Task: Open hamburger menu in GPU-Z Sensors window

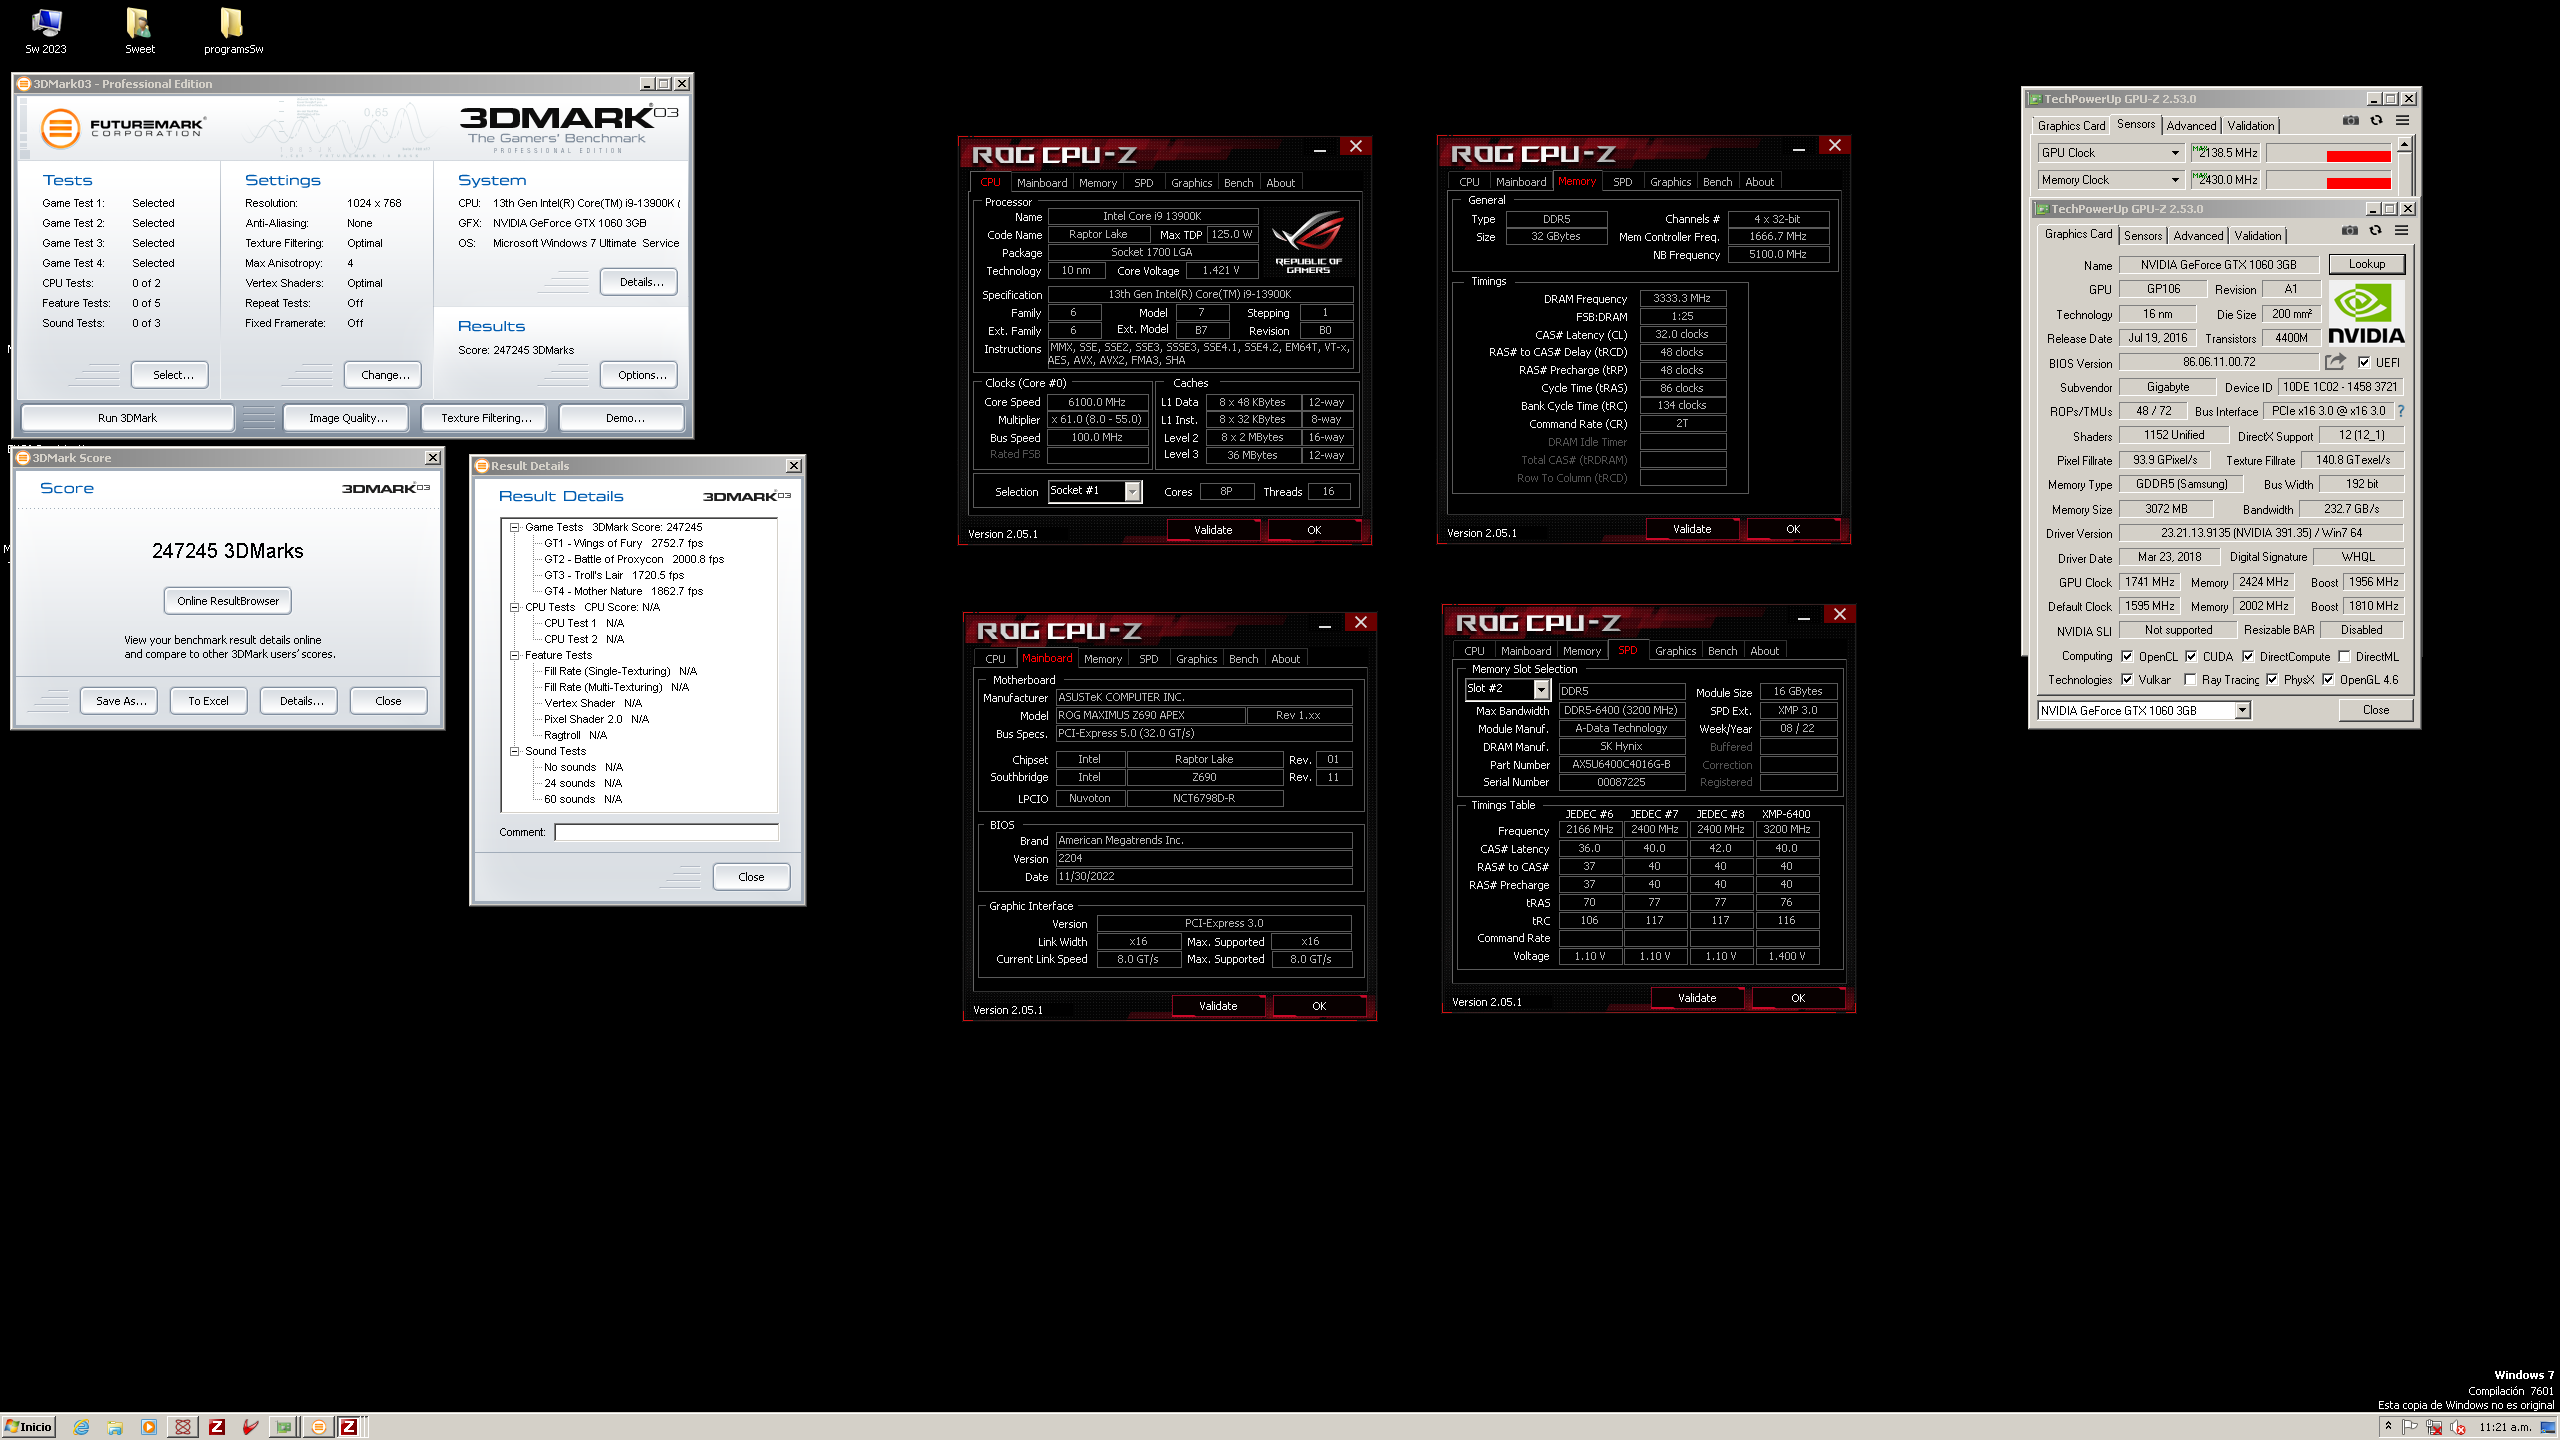Action: 2402,121
